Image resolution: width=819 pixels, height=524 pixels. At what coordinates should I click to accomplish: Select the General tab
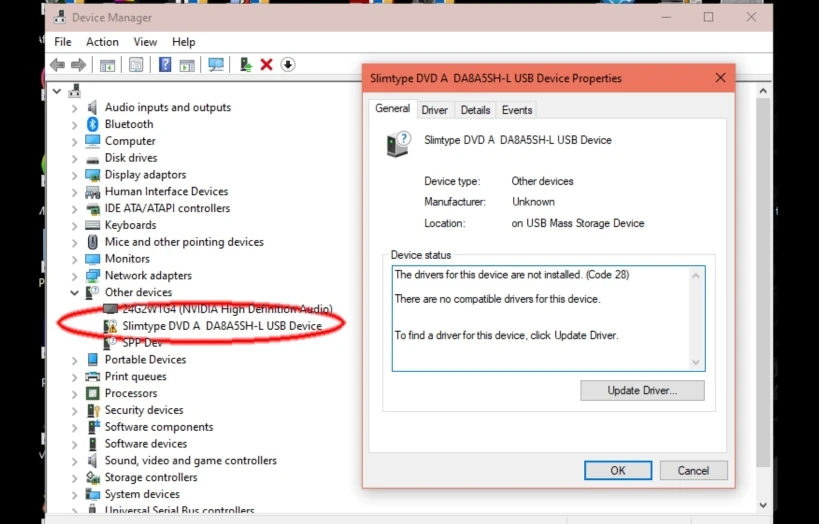pos(392,109)
